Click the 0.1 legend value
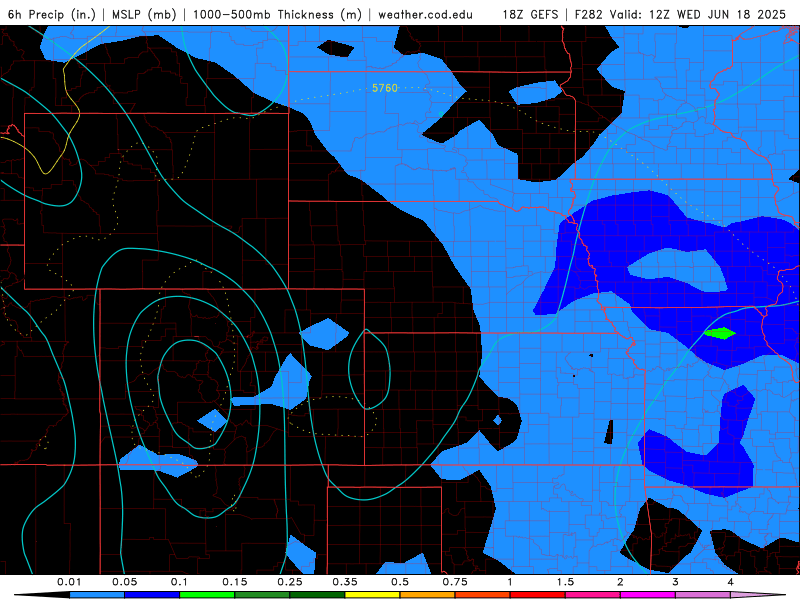800x600 pixels. point(179,582)
